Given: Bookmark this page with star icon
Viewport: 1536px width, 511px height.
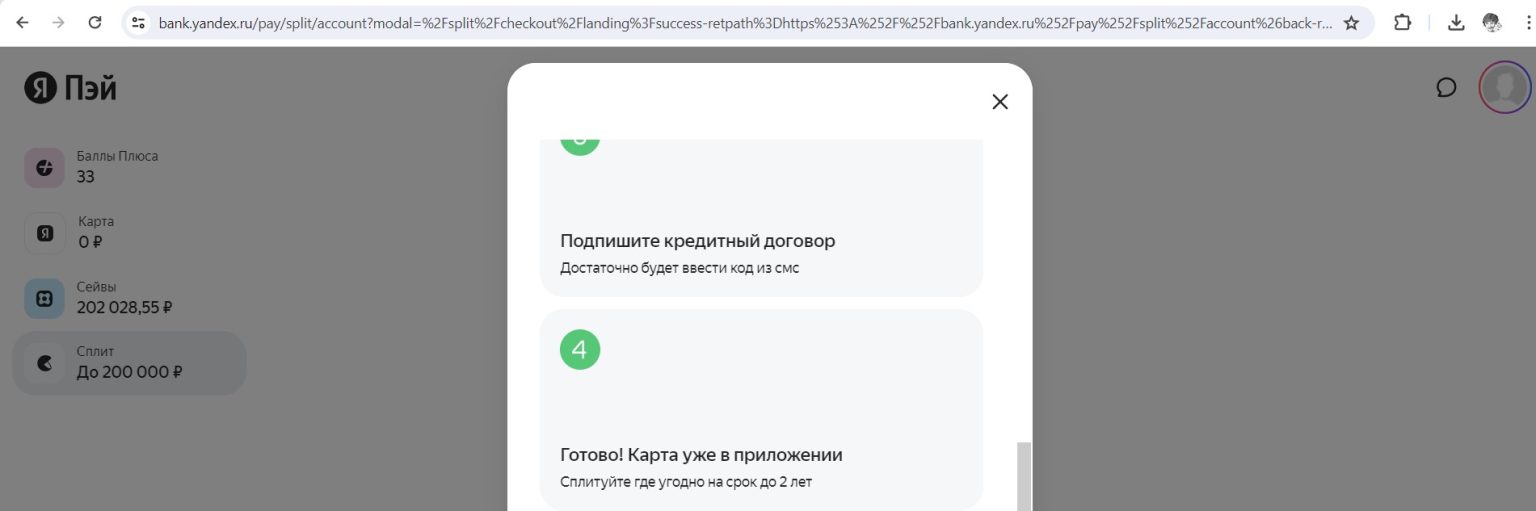Looking at the screenshot, I should [x=1351, y=22].
